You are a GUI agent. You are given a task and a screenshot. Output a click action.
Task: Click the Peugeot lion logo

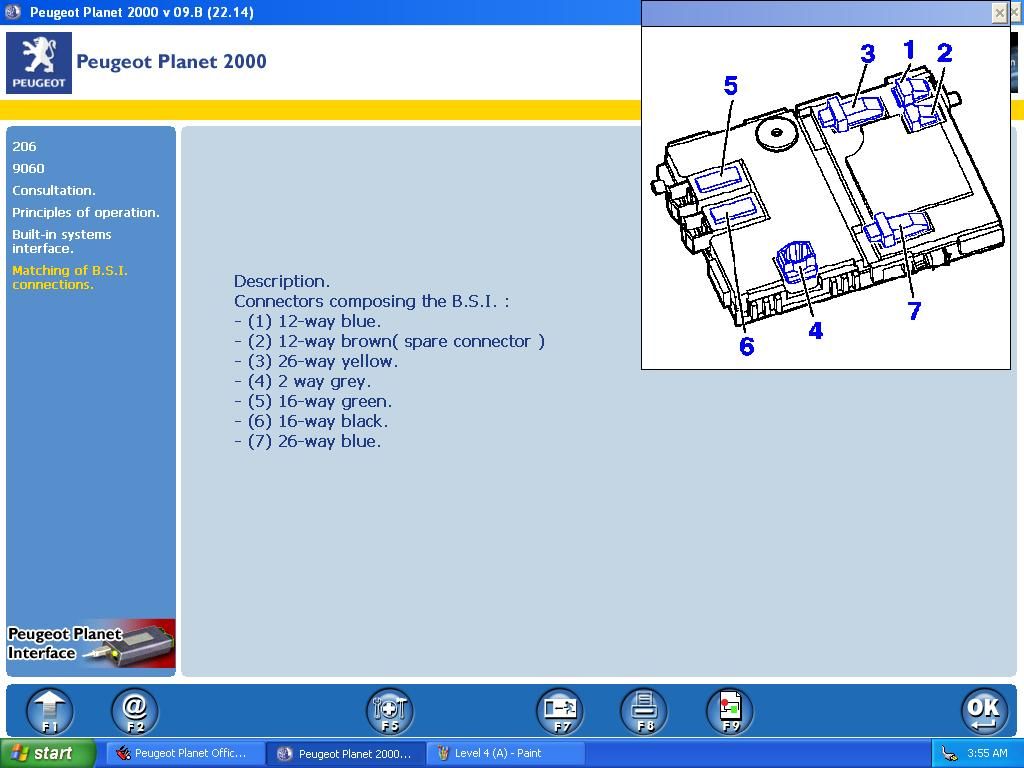tap(39, 63)
